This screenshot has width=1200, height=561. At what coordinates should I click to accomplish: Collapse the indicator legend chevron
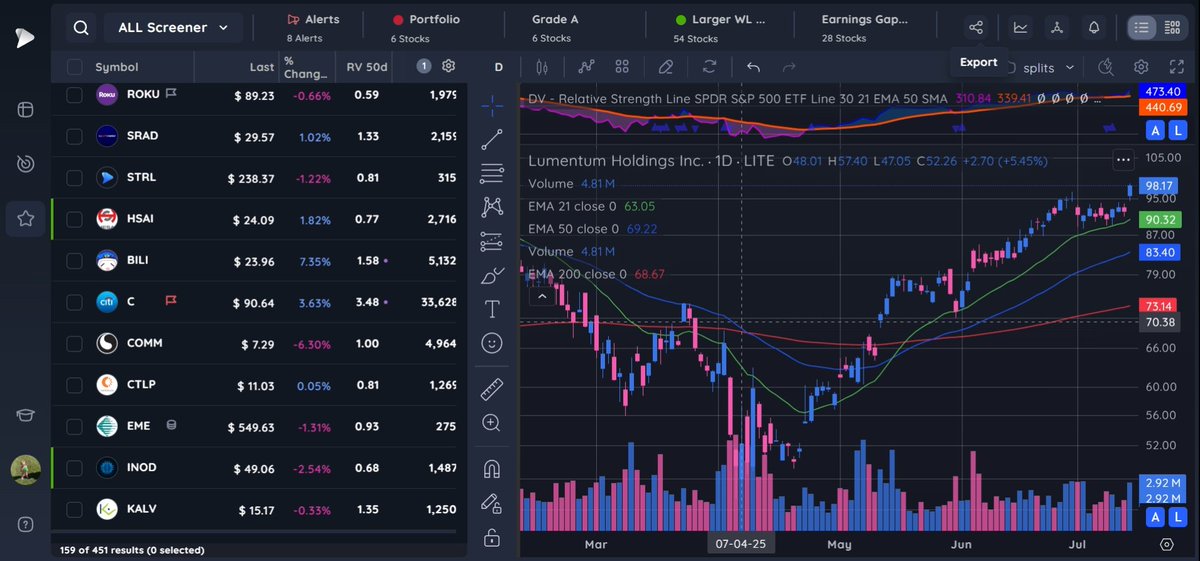tap(542, 296)
